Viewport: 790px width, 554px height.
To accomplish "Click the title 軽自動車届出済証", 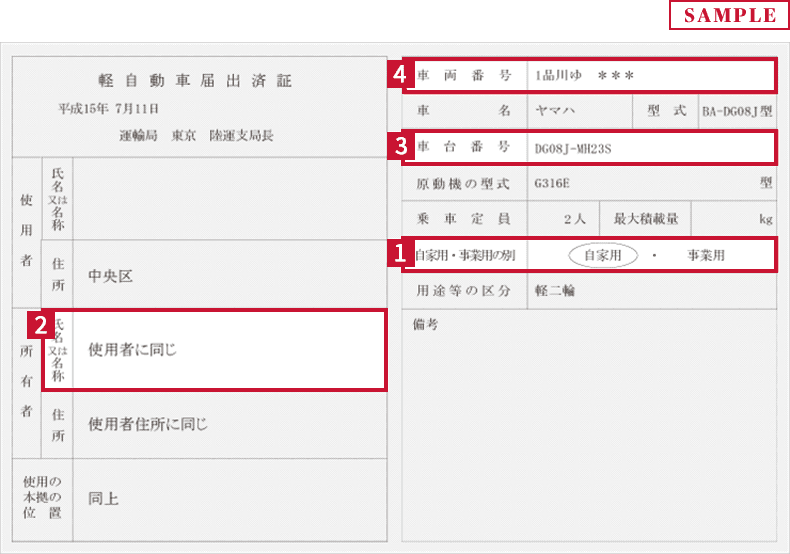I will point(195,81).
